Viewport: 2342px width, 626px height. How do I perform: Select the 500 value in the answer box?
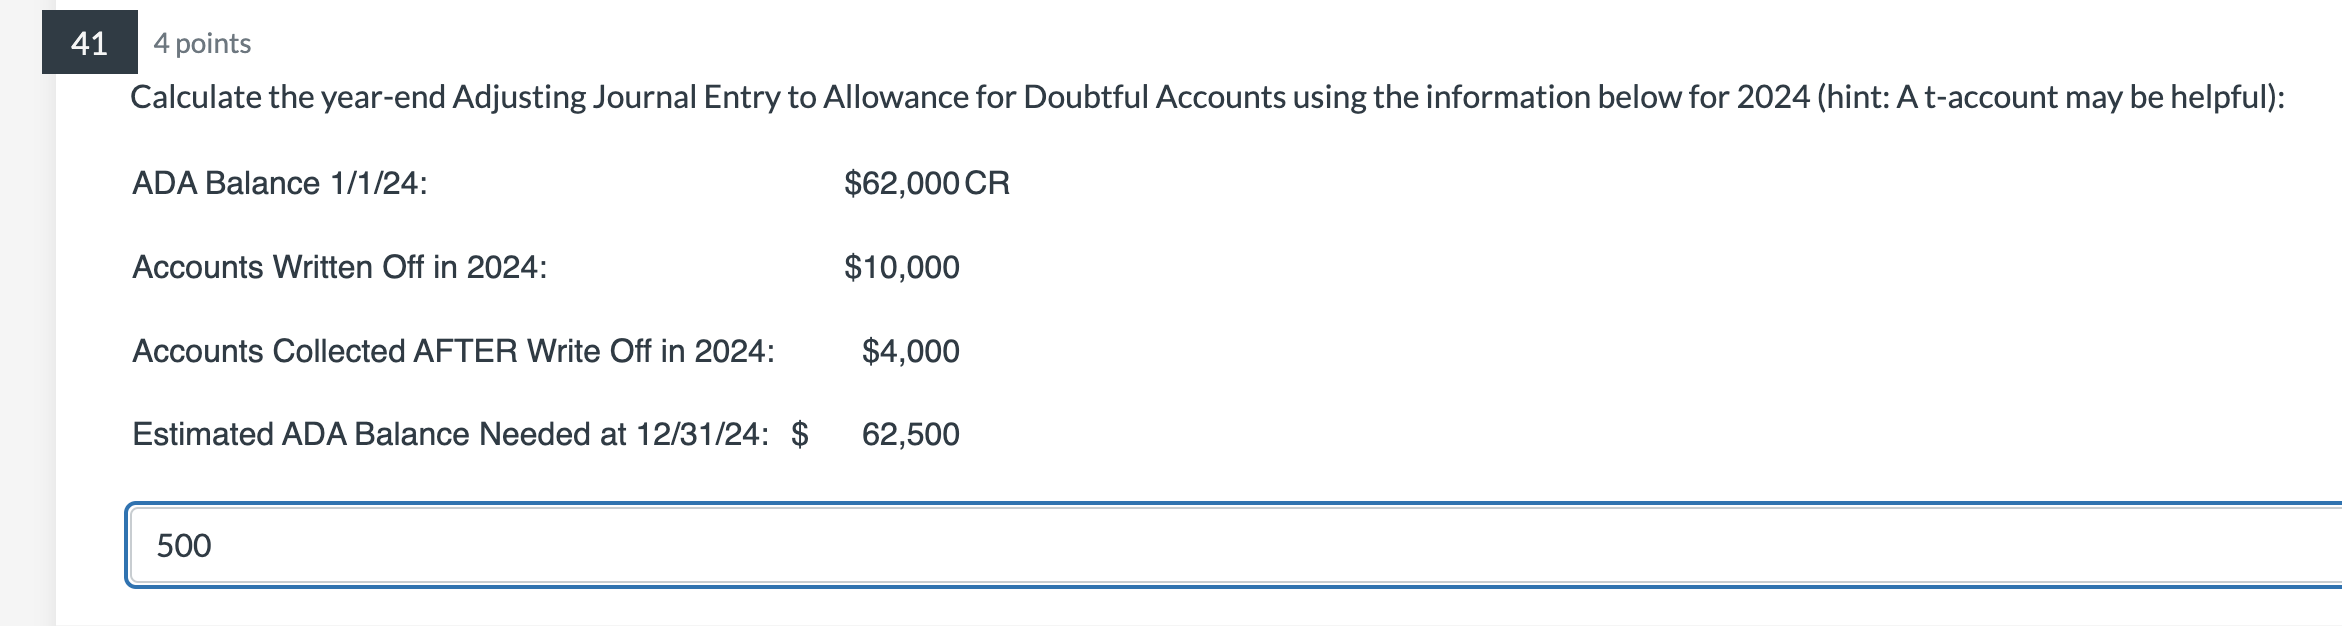coord(184,545)
